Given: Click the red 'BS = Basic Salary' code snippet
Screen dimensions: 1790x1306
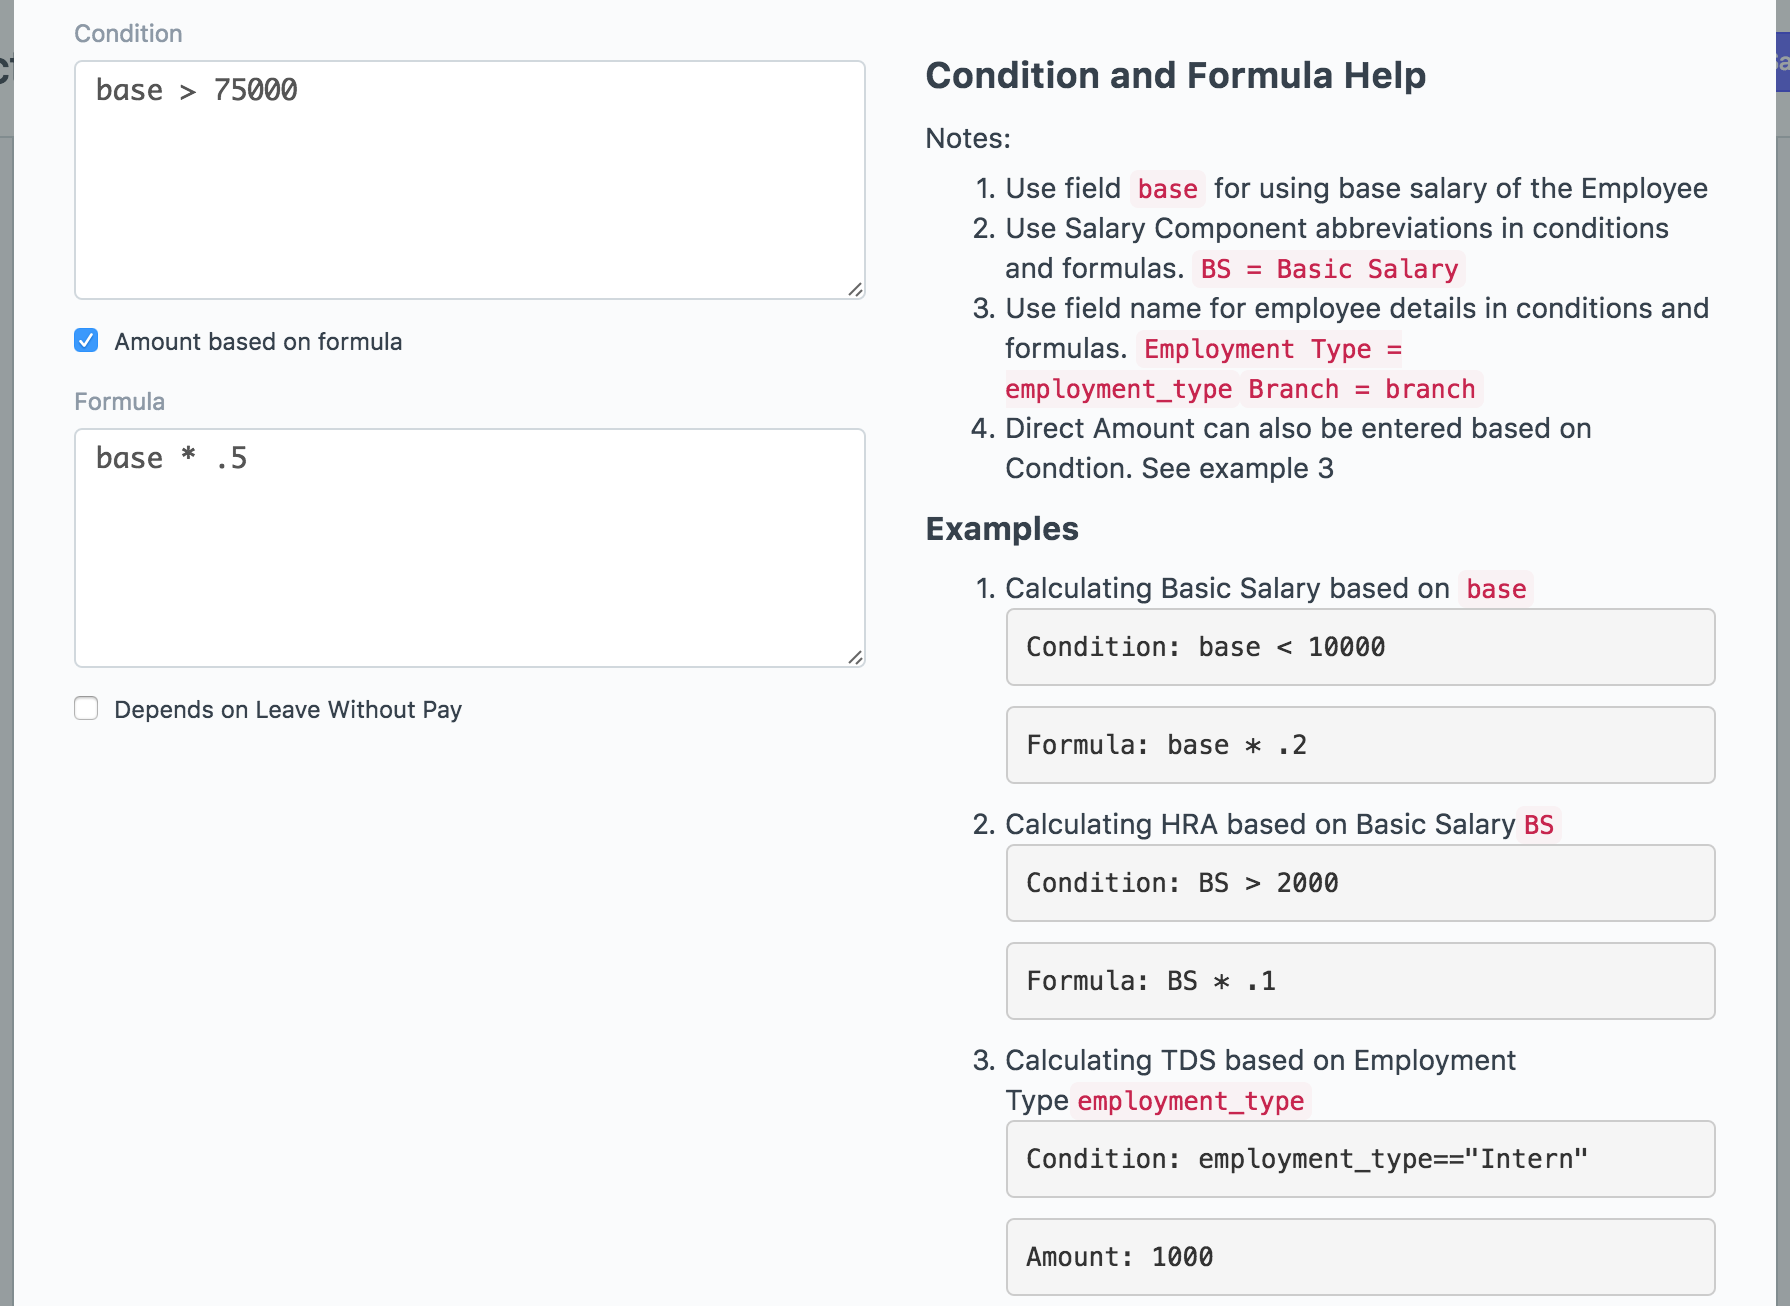Looking at the screenshot, I should pos(1329,269).
